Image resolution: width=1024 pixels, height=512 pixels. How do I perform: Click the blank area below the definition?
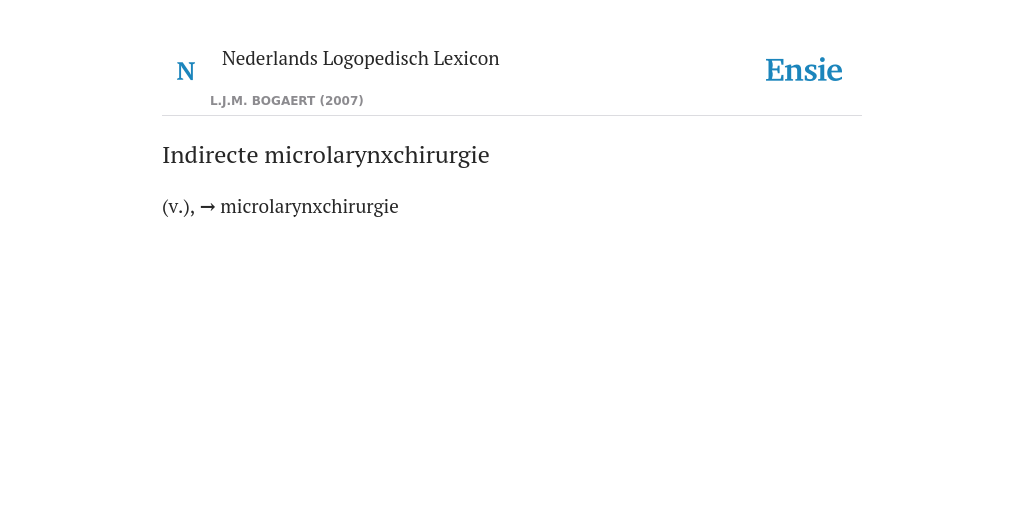click(512, 366)
